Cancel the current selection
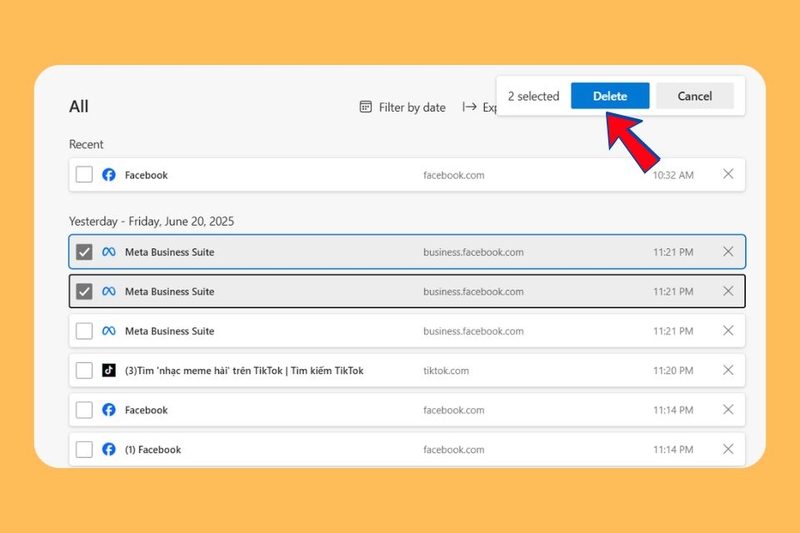Viewport: 800px width, 533px height. [694, 96]
